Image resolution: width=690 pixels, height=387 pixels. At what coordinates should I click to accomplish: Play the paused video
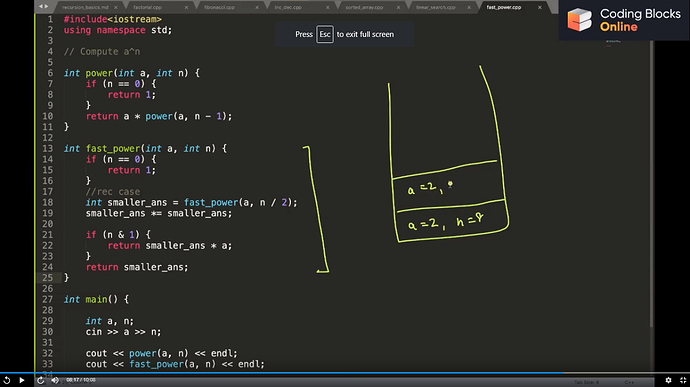pyautogui.click(x=22, y=380)
